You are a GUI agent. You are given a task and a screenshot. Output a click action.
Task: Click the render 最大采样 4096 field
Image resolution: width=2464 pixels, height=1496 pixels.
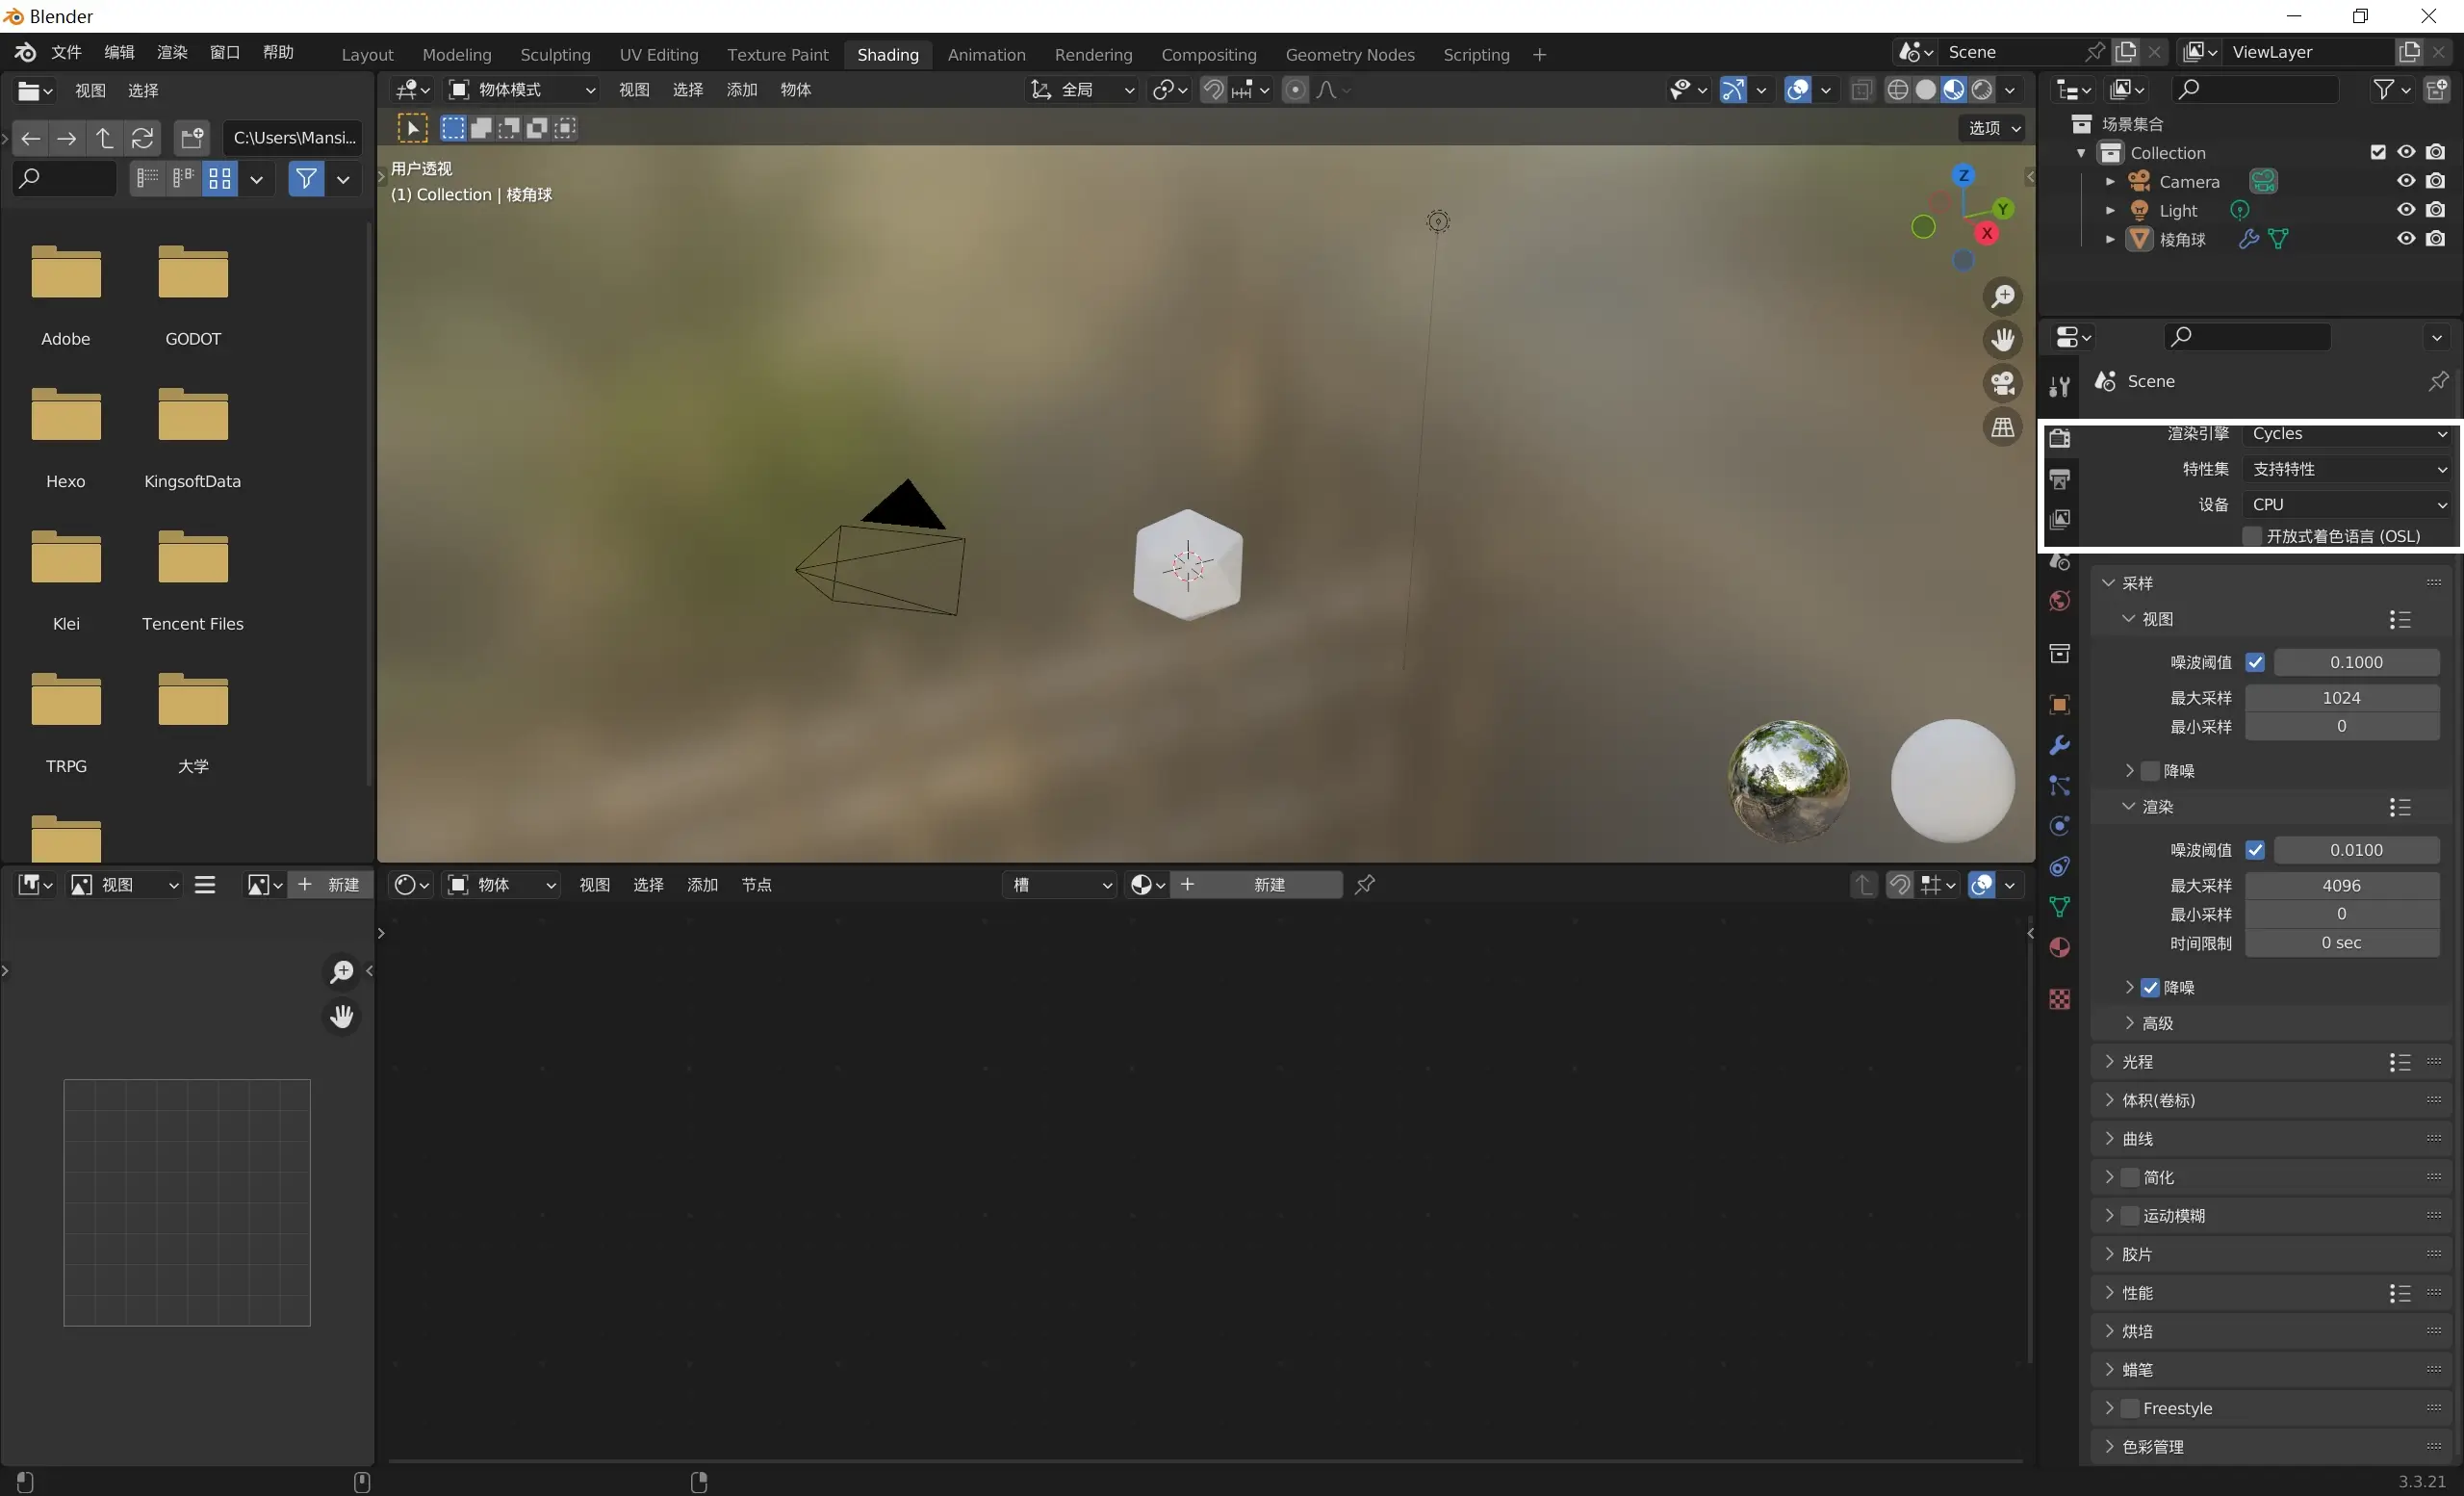click(x=2341, y=885)
